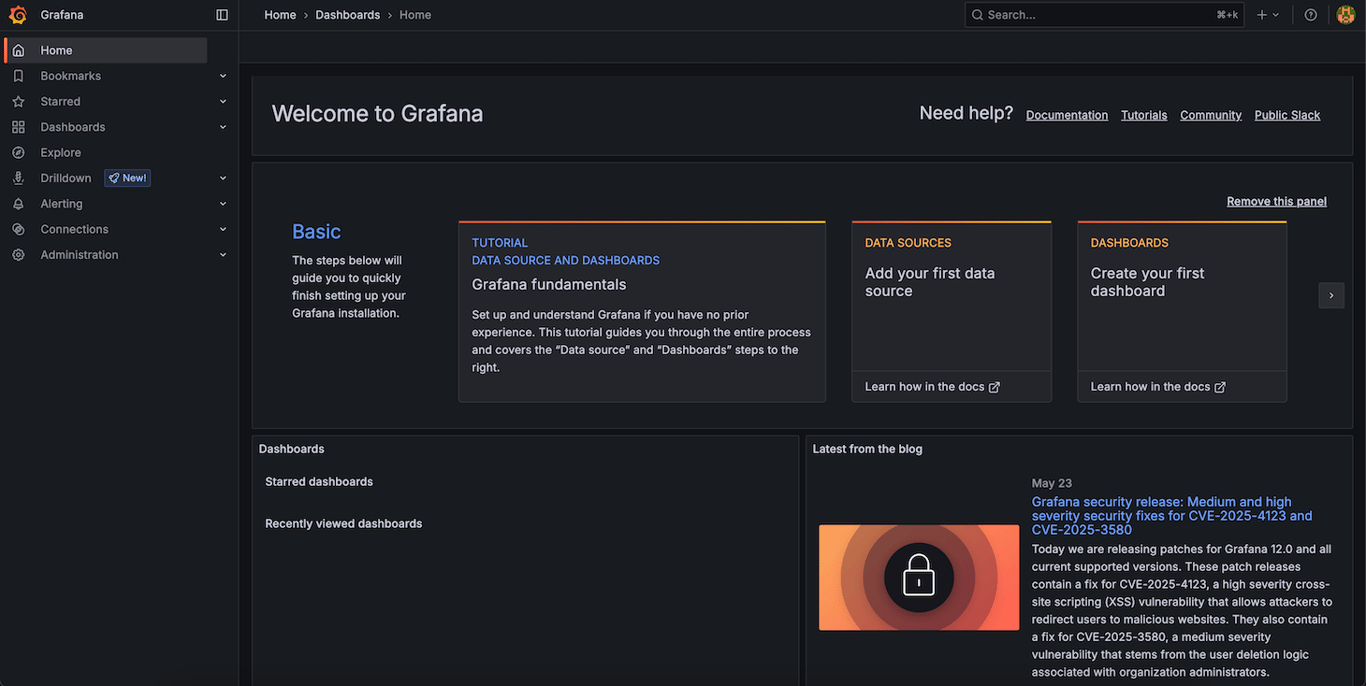The image size is (1366, 686).
Task: Click the help question mark icon
Action: 1310,14
